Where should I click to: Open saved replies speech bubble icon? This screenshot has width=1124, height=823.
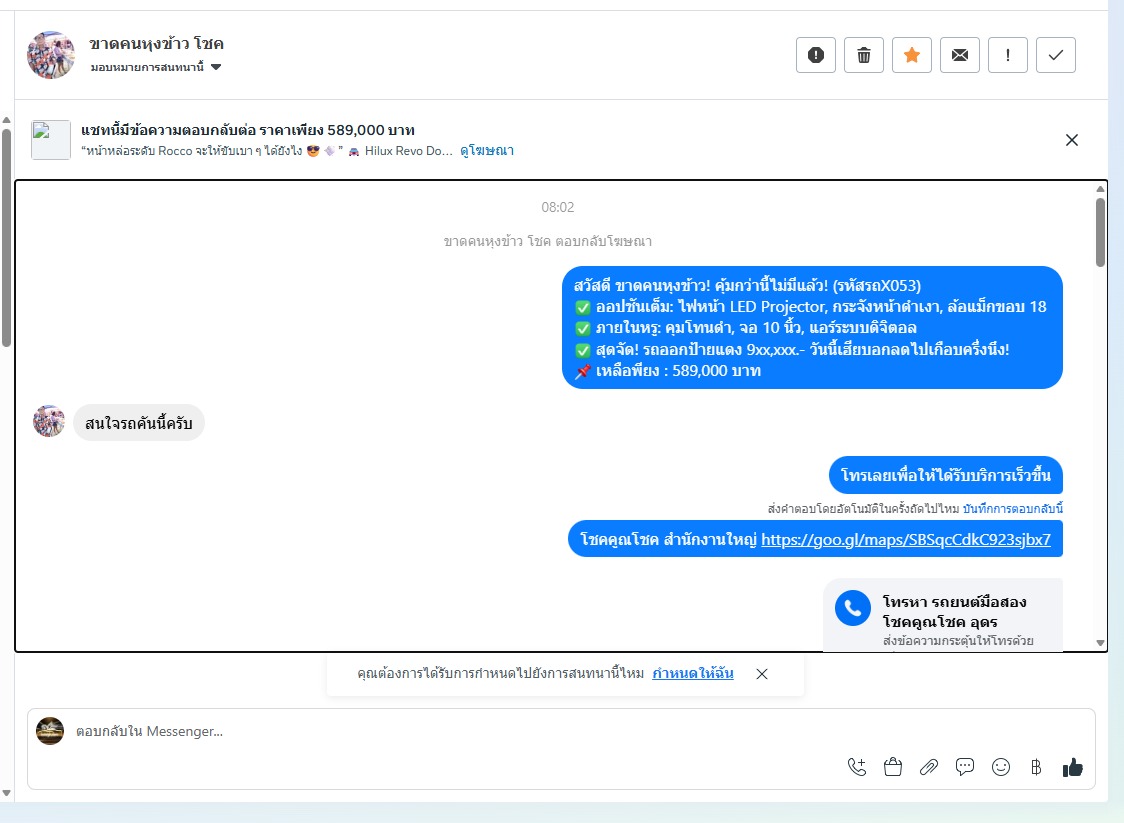tap(965, 767)
